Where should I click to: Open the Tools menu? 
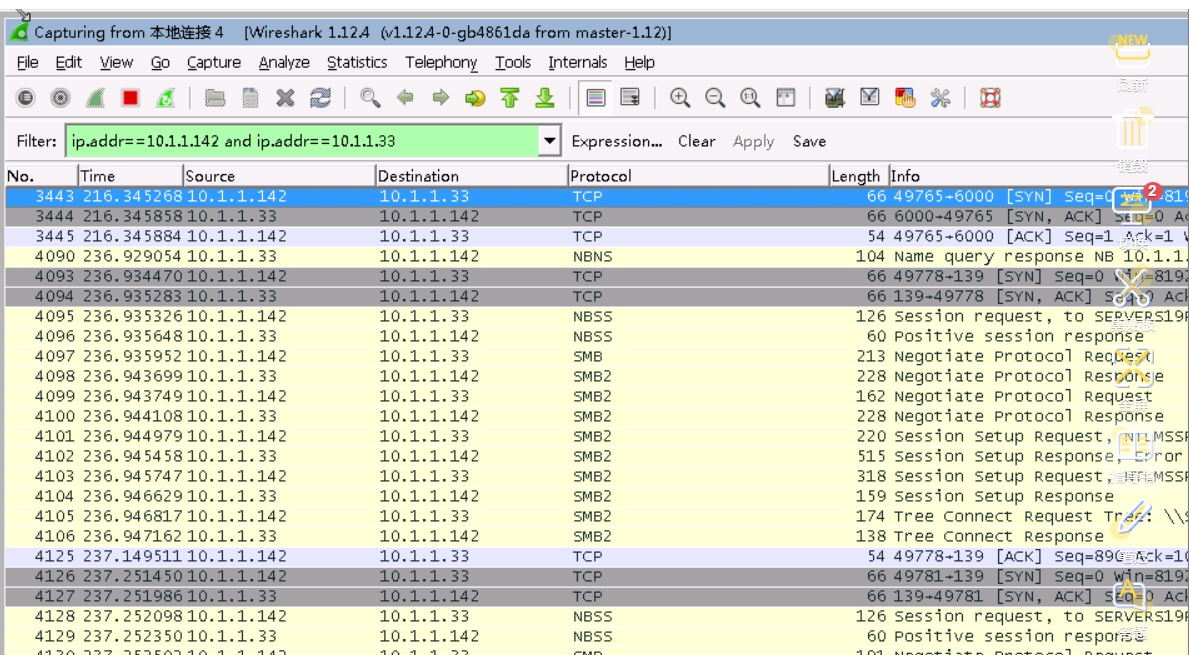513,62
